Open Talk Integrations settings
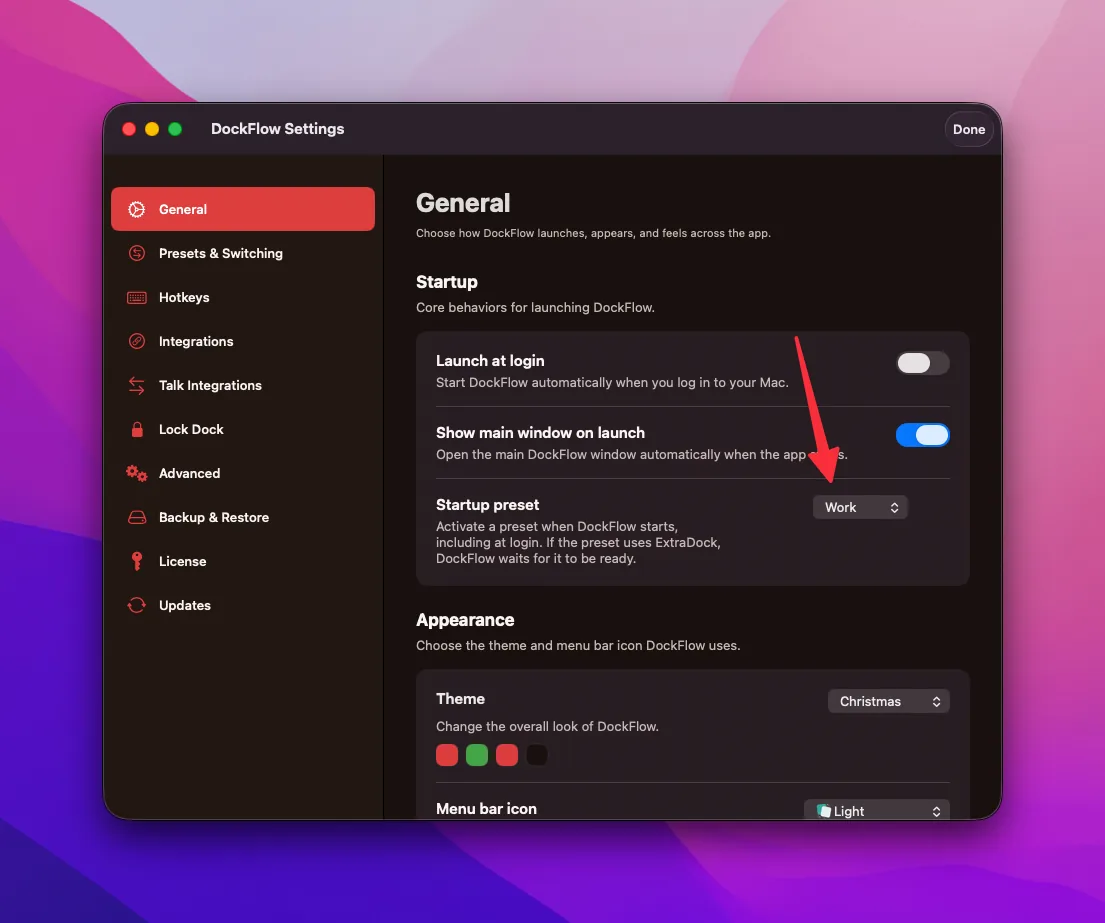This screenshot has width=1105, height=923. [x=242, y=385]
